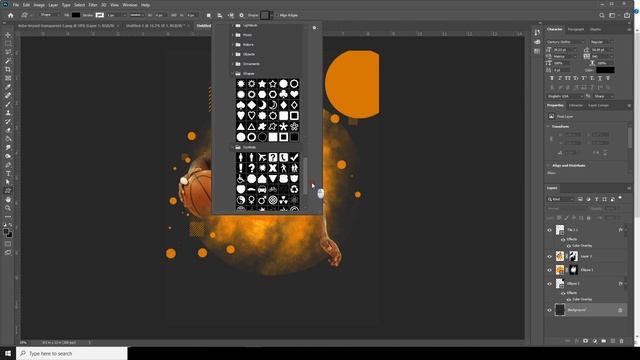Hide the topmost layer in Layers panel
Image resolution: width=640 pixels, height=360 pixels.
549,230
